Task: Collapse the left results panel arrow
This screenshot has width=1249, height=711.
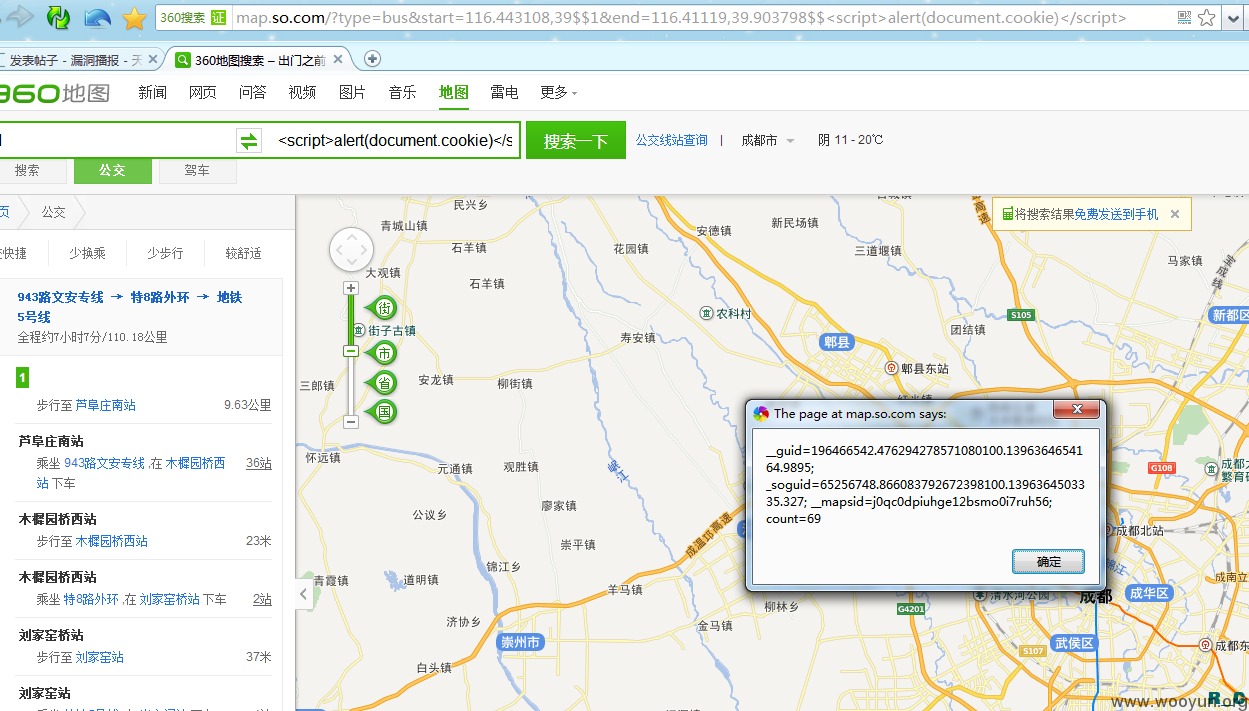Action: [x=303, y=594]
